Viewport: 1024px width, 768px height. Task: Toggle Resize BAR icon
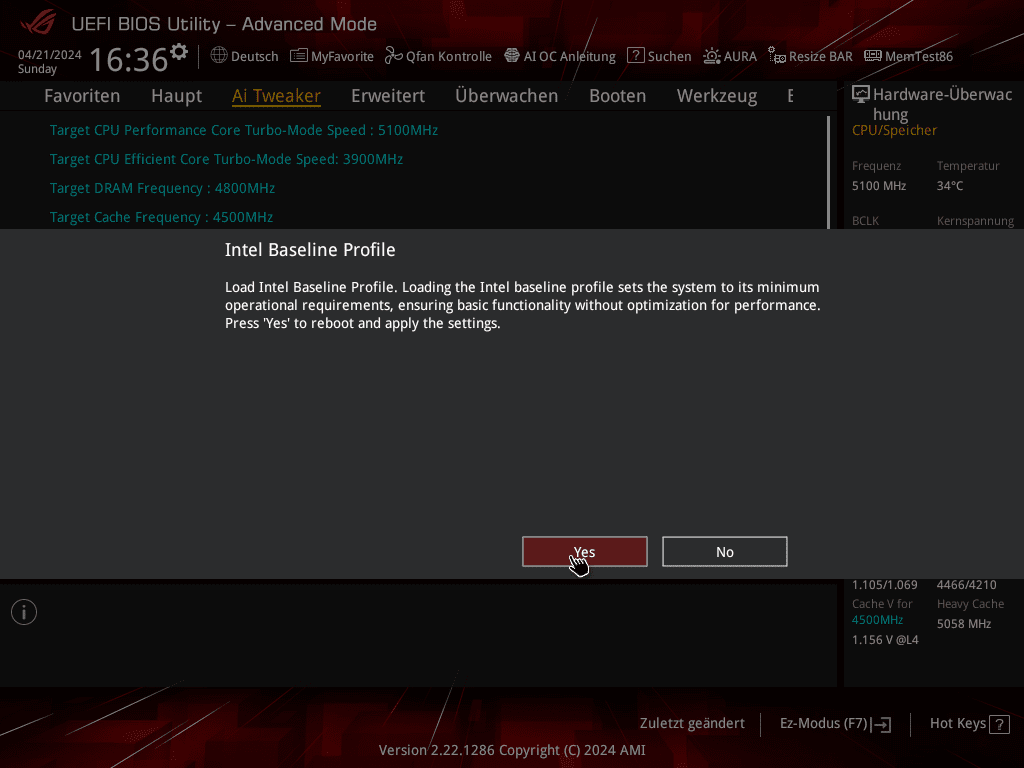[x=776, y=56]
